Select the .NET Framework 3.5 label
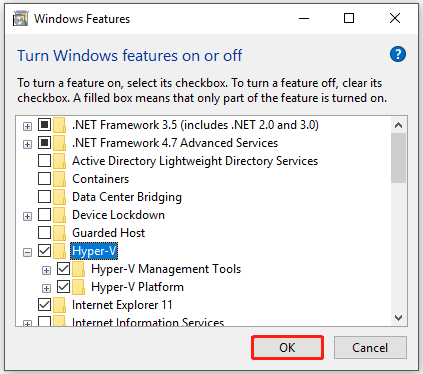The width and height of the screenshot is (423, 374). [195, 125]
